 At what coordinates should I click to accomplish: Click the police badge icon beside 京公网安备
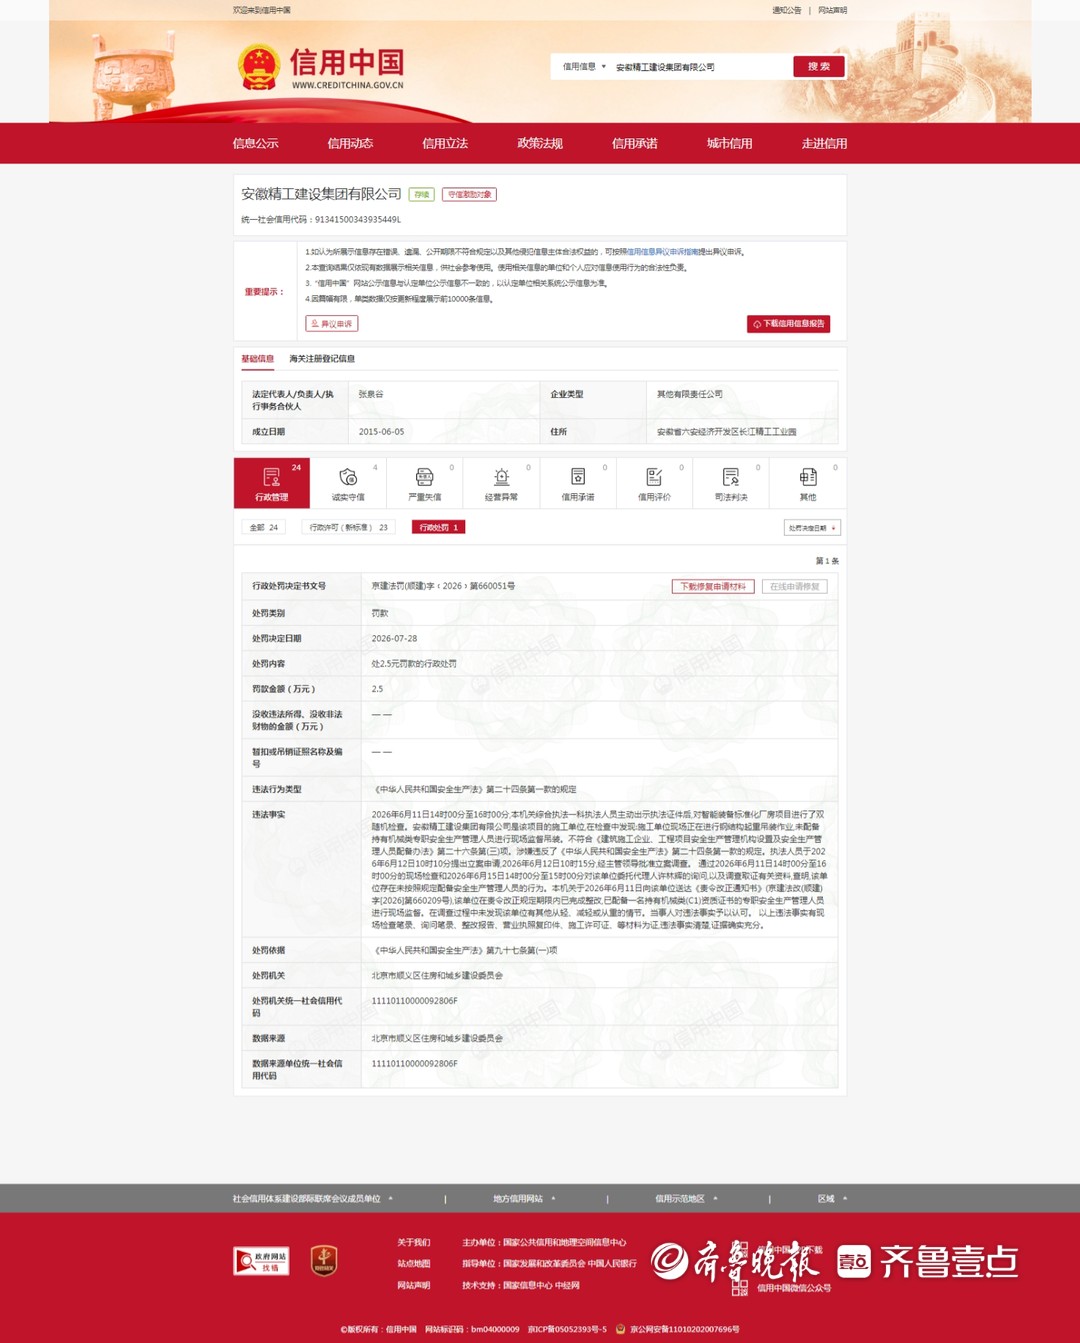point(621,1329)
